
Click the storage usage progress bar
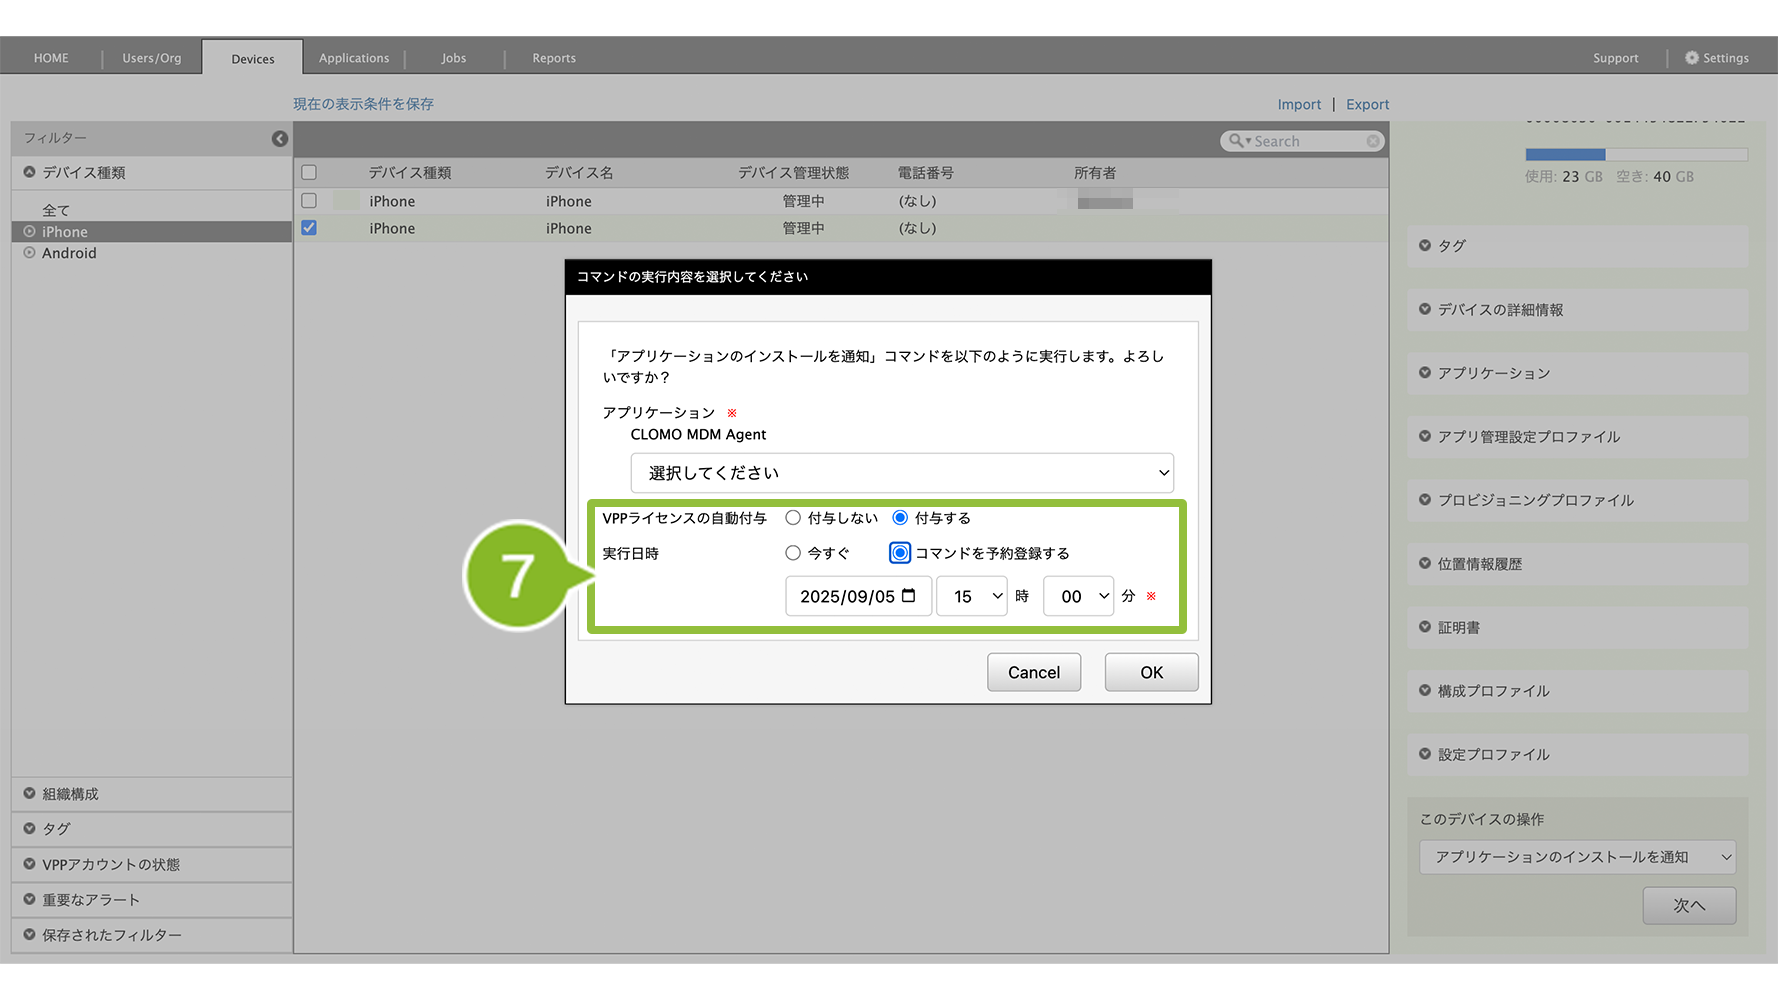[1635, 155]
